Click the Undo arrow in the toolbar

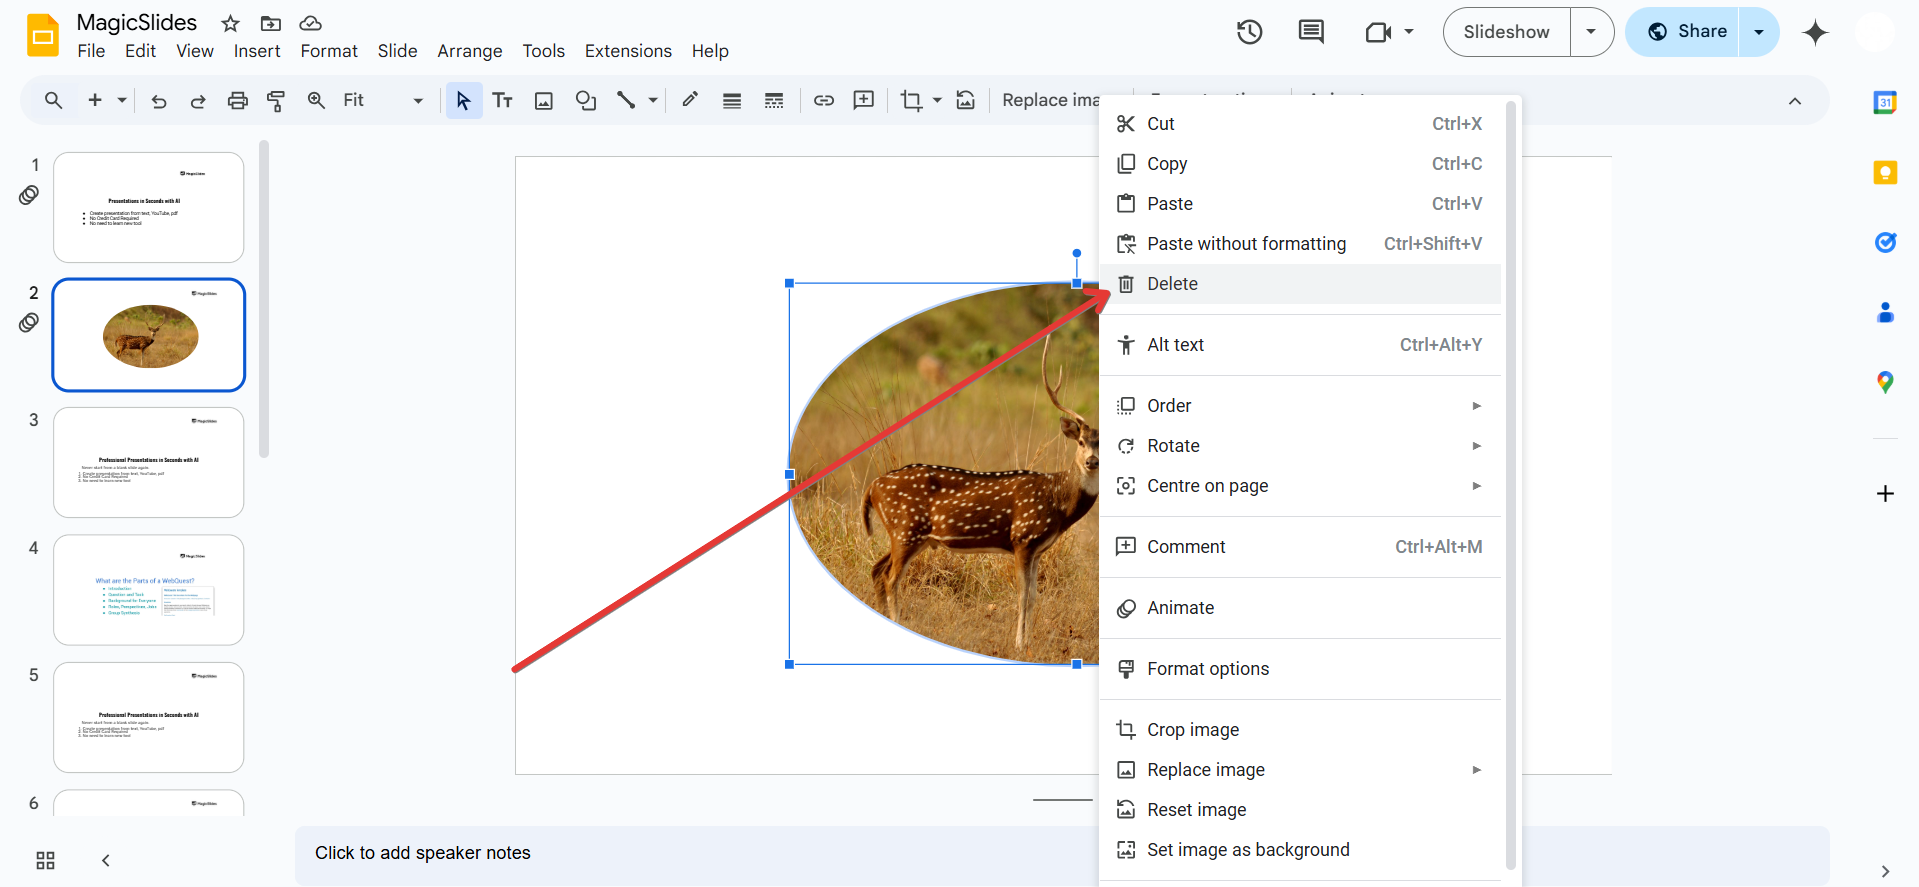click(158, 100)
